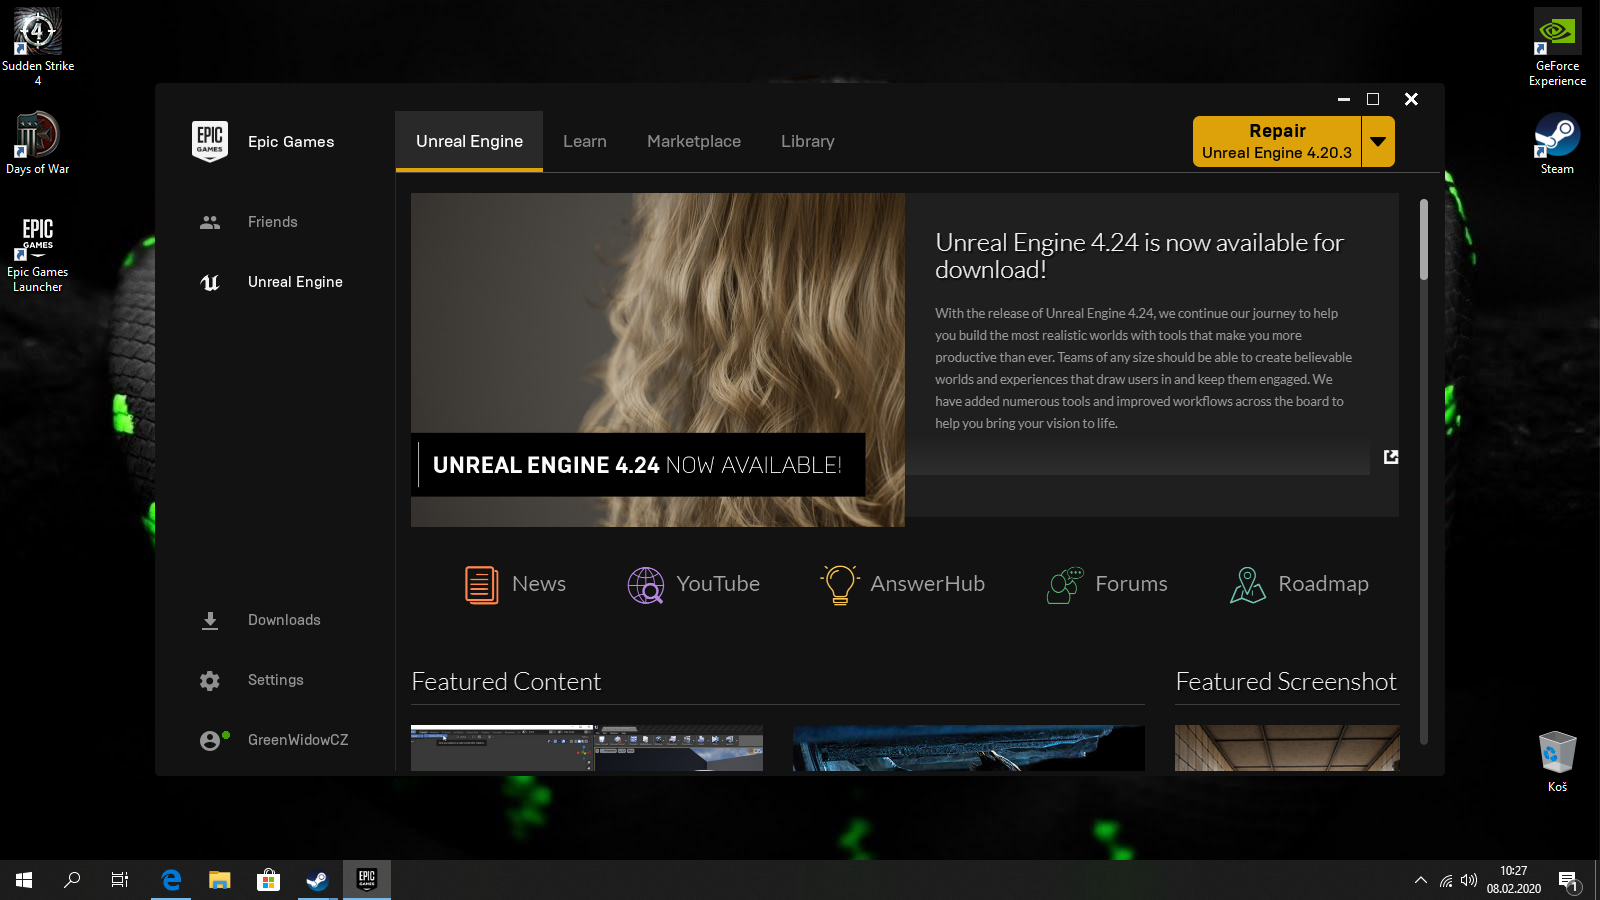
Task: Select Unreal Engine in the sidebar
Action: click(295, 282)
